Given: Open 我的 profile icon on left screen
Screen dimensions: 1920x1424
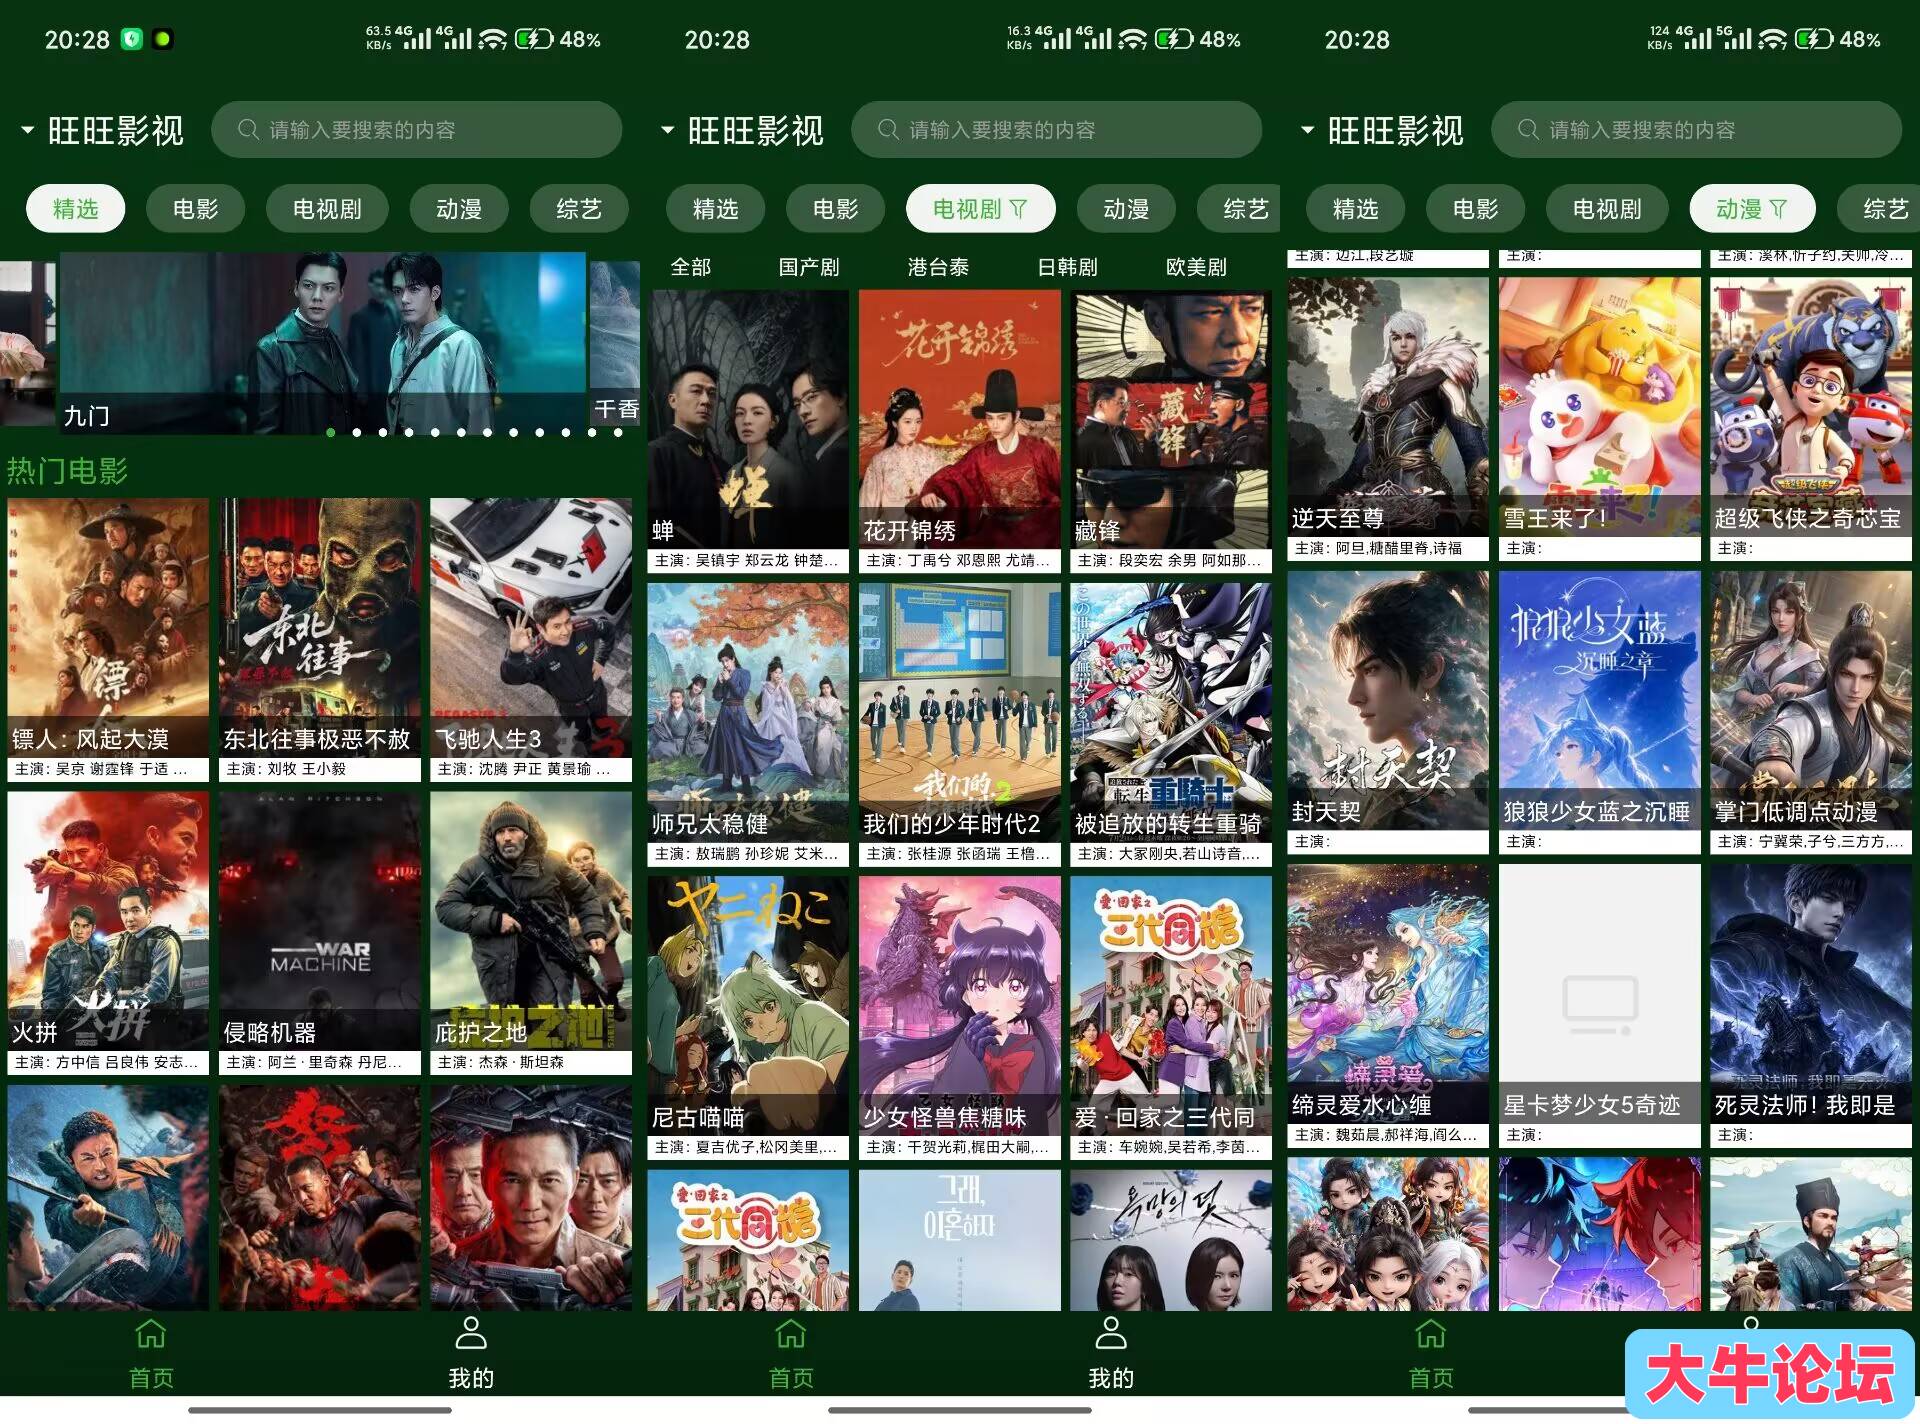Looking at the screenshot, I should 471,1333.
